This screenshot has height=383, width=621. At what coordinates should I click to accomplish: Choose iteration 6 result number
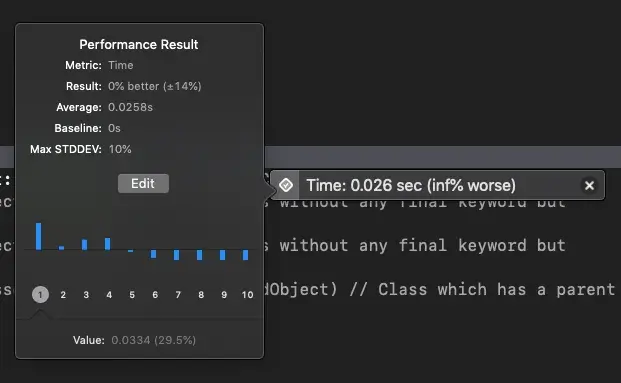(x=155, y=295)
